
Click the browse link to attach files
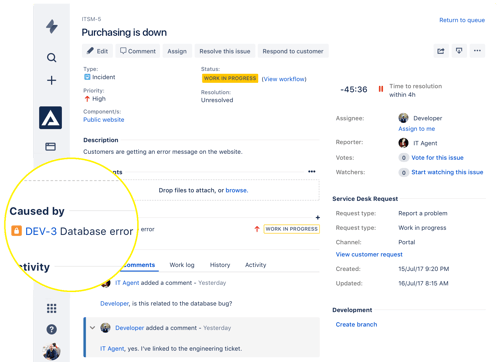point(236,190)
